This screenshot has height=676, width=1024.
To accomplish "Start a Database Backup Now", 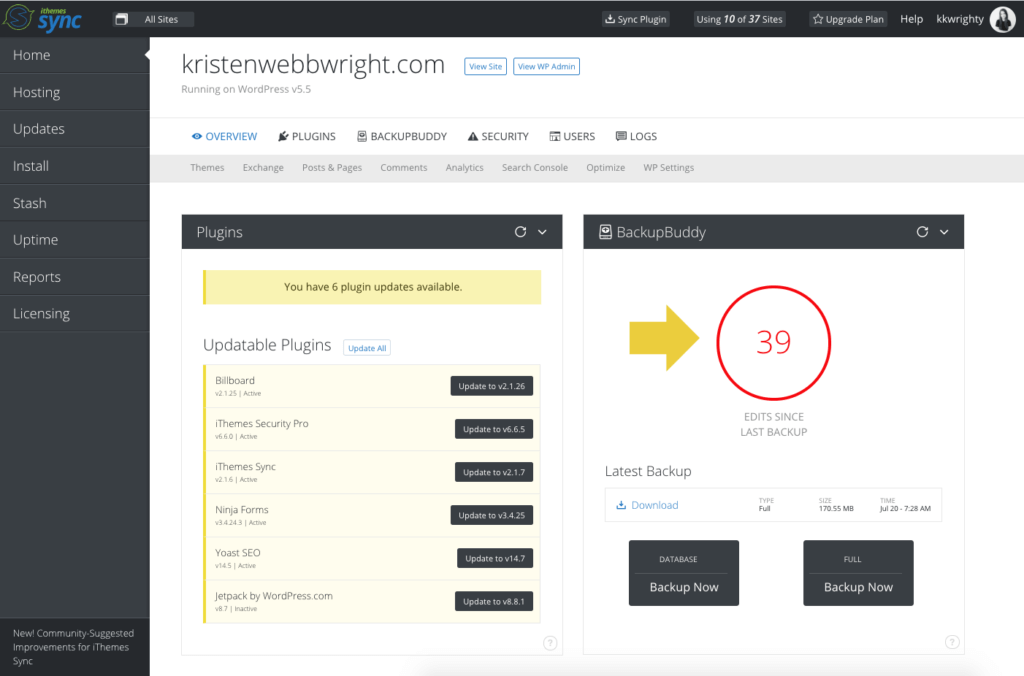I will pos(684,573).
